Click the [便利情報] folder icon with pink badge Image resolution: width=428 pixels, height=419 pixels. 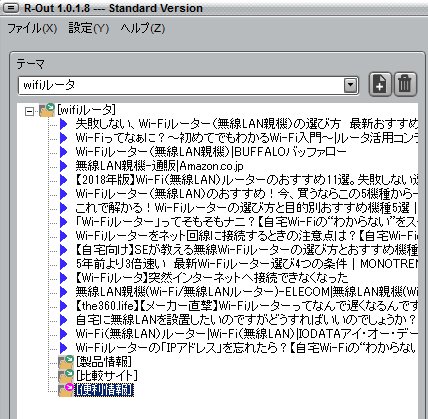pyautogui.click(x=66, y=390)
